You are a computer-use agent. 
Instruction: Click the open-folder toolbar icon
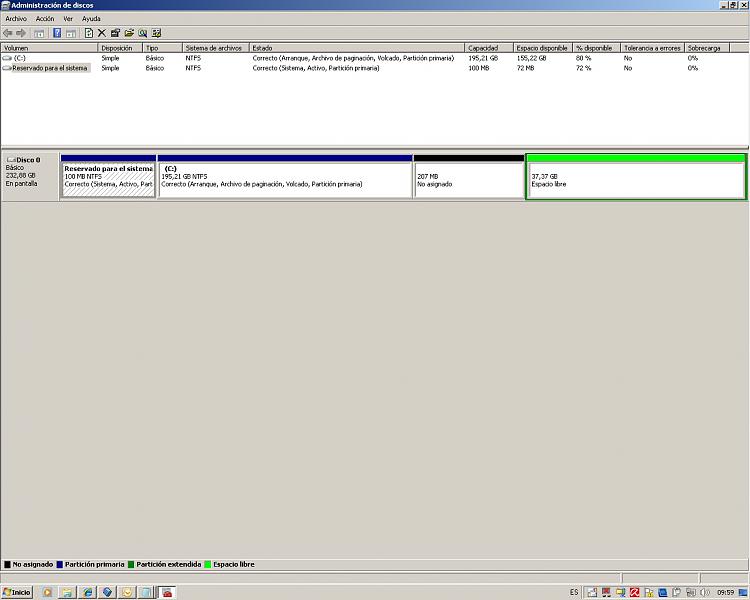tap(129, 33)
